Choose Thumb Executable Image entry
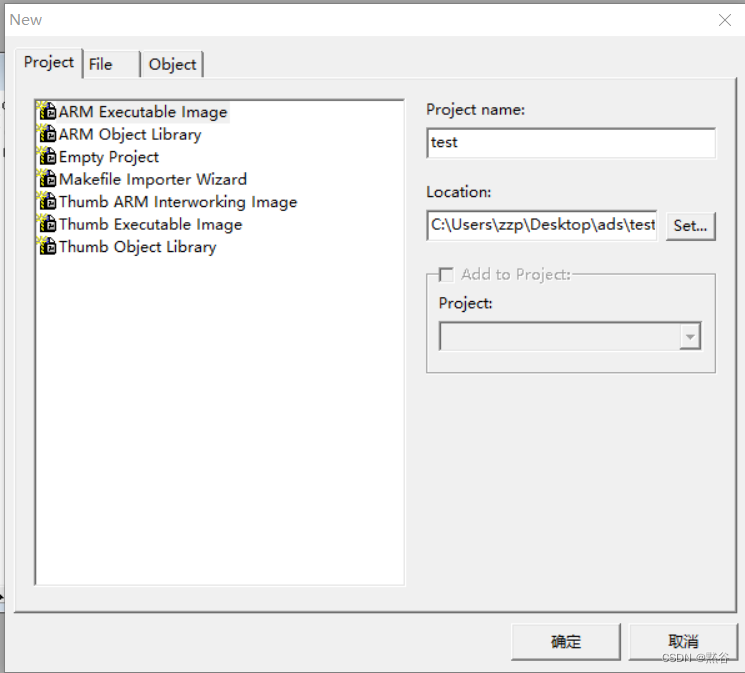The image size is (745, 673). click(x=150, y=224)
